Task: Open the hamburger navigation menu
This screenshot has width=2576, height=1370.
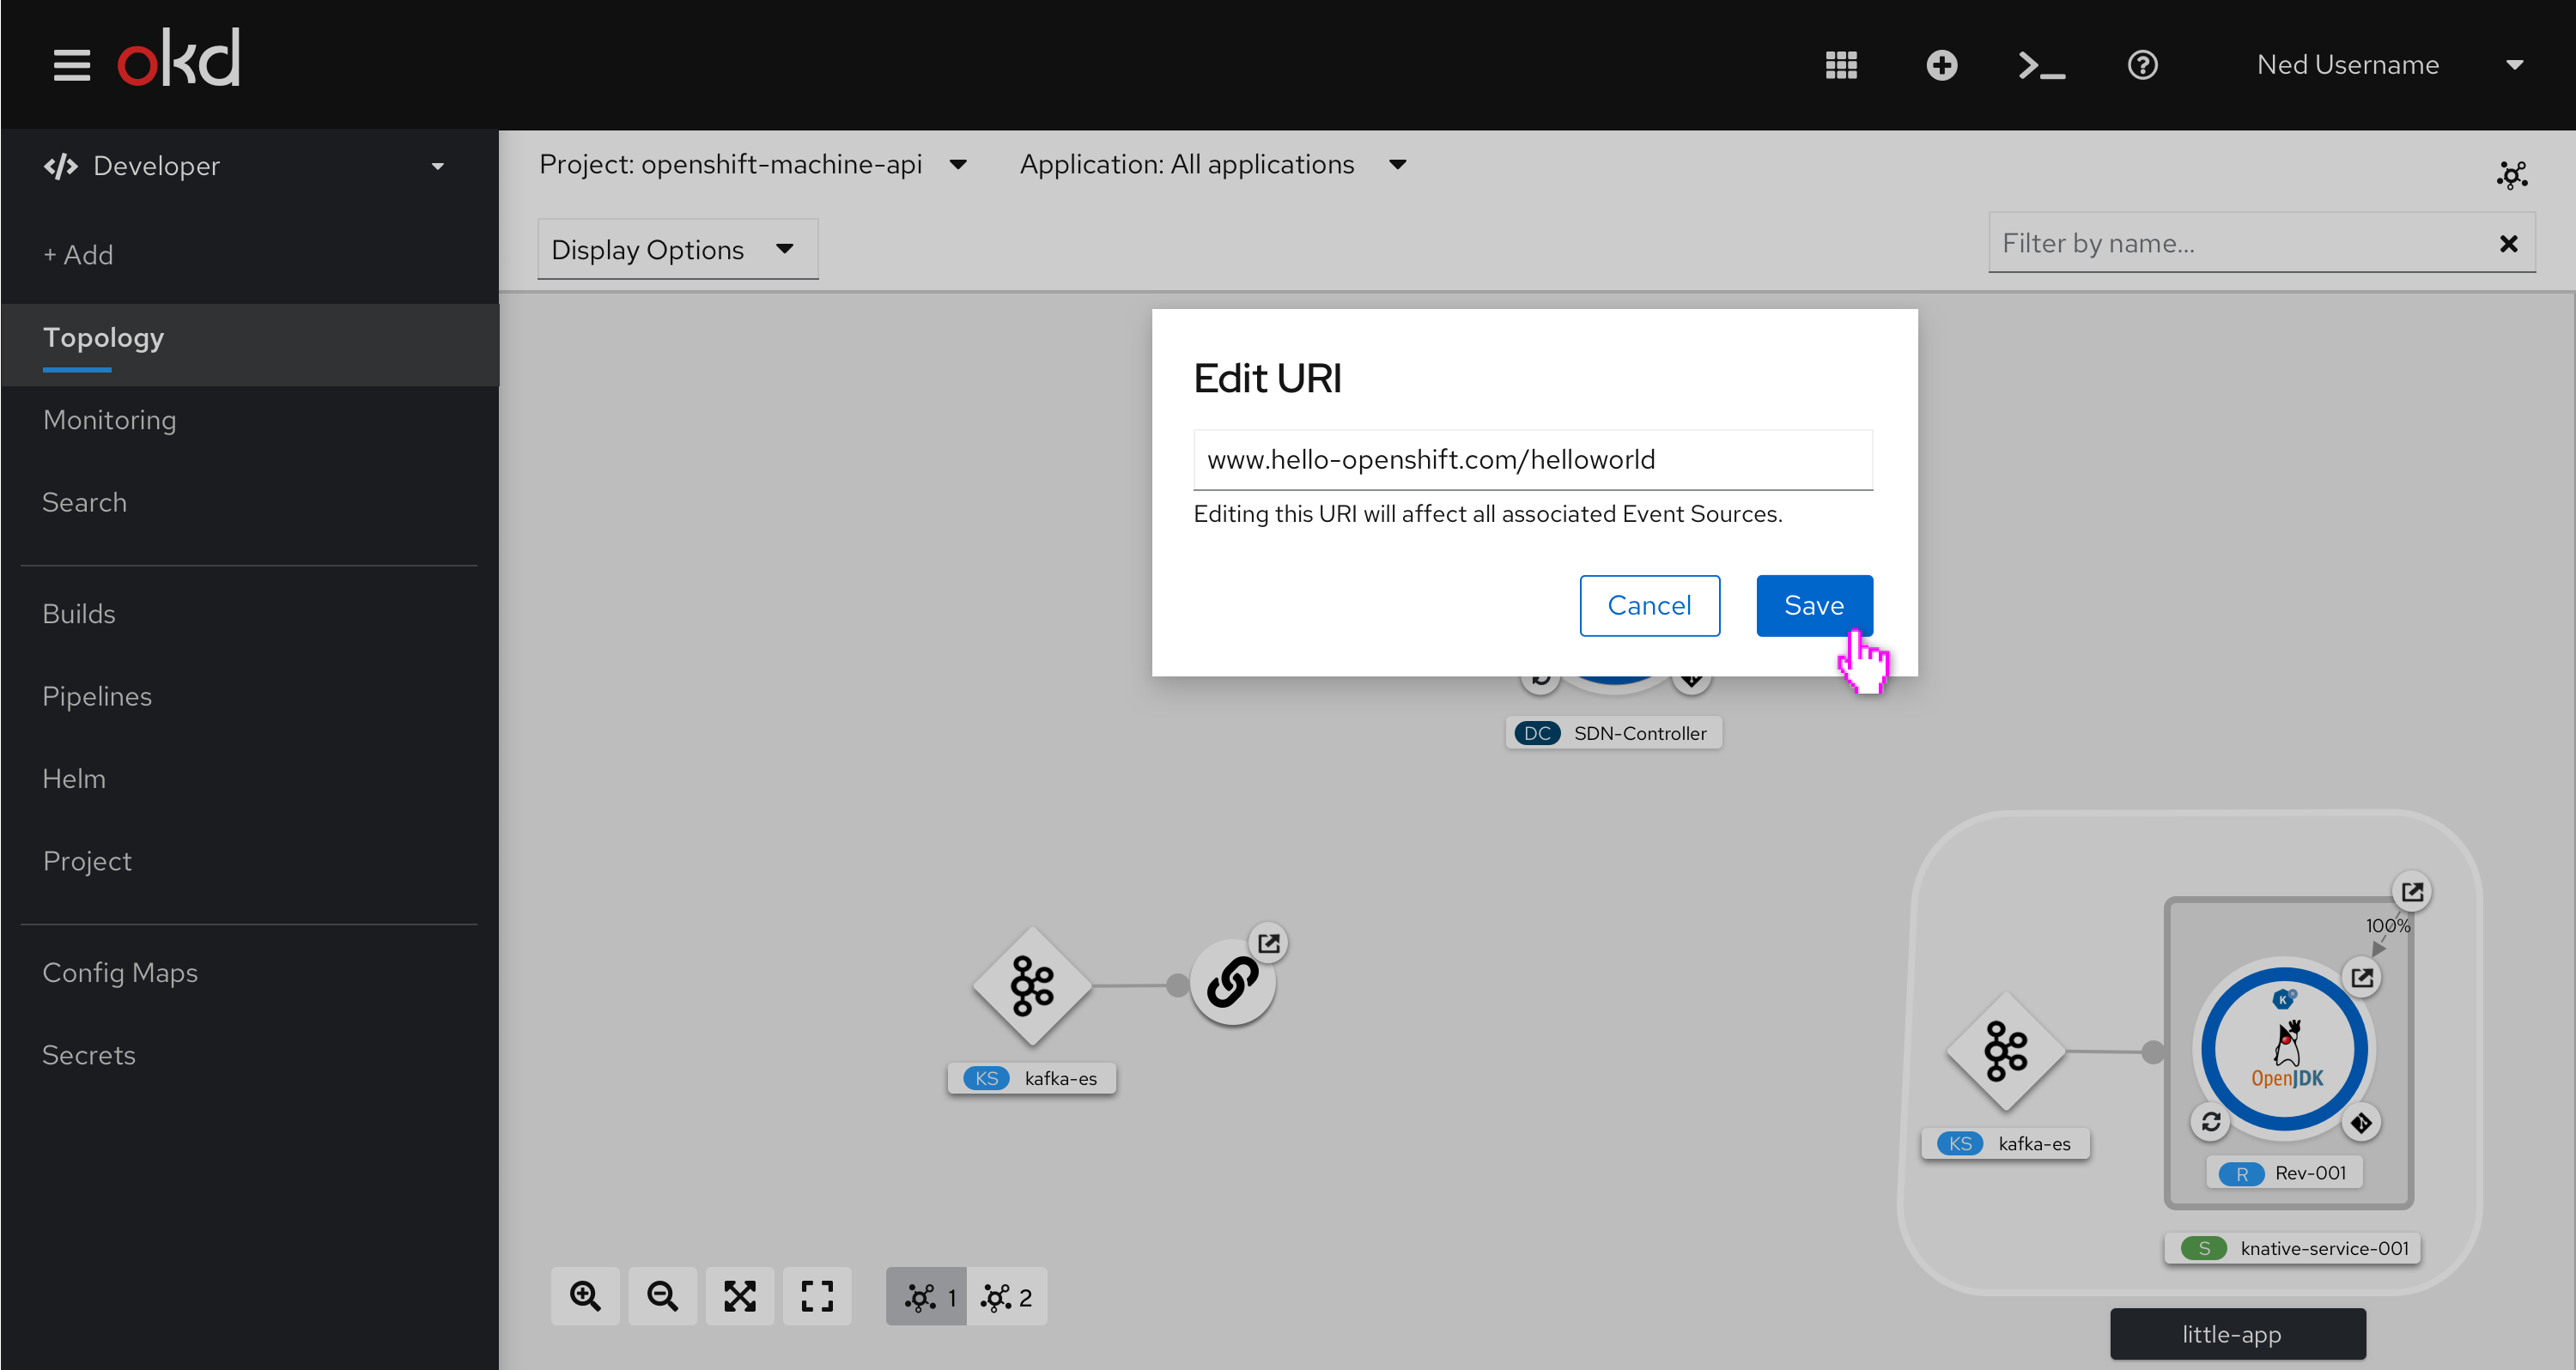Action: click(71, 65)
